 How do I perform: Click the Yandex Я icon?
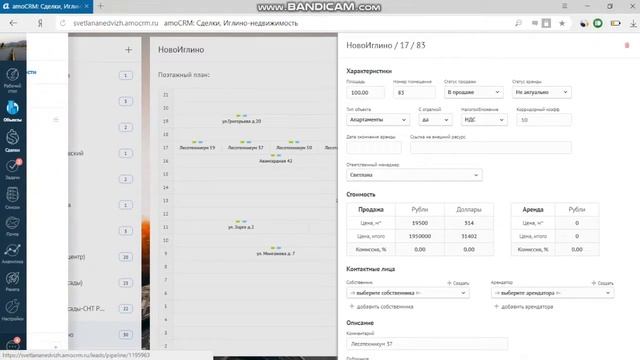[40, 23]
